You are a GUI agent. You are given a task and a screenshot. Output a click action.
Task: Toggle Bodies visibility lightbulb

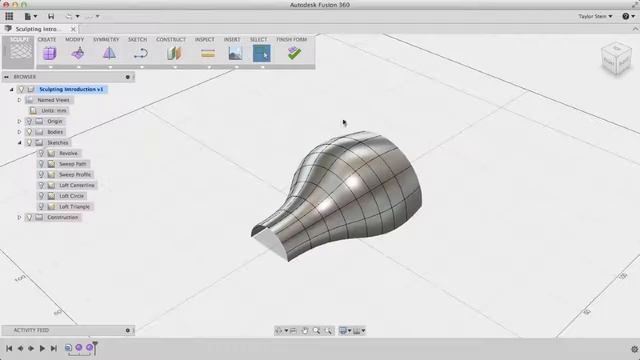pyautogui.click(x=29, y=132)
